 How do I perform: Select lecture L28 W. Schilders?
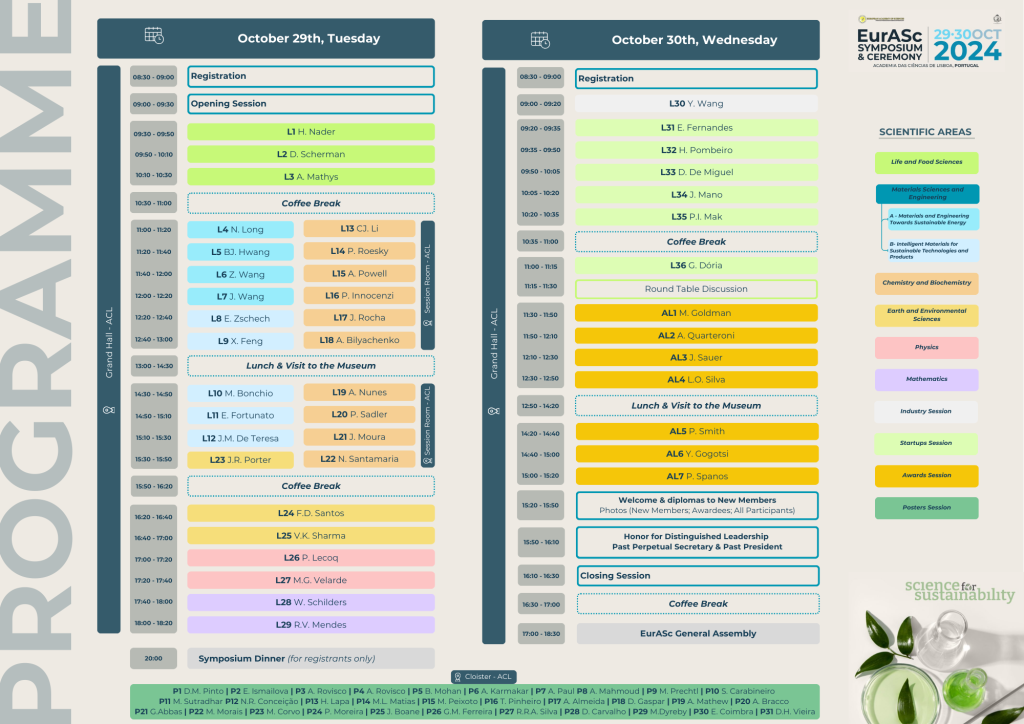311,602
